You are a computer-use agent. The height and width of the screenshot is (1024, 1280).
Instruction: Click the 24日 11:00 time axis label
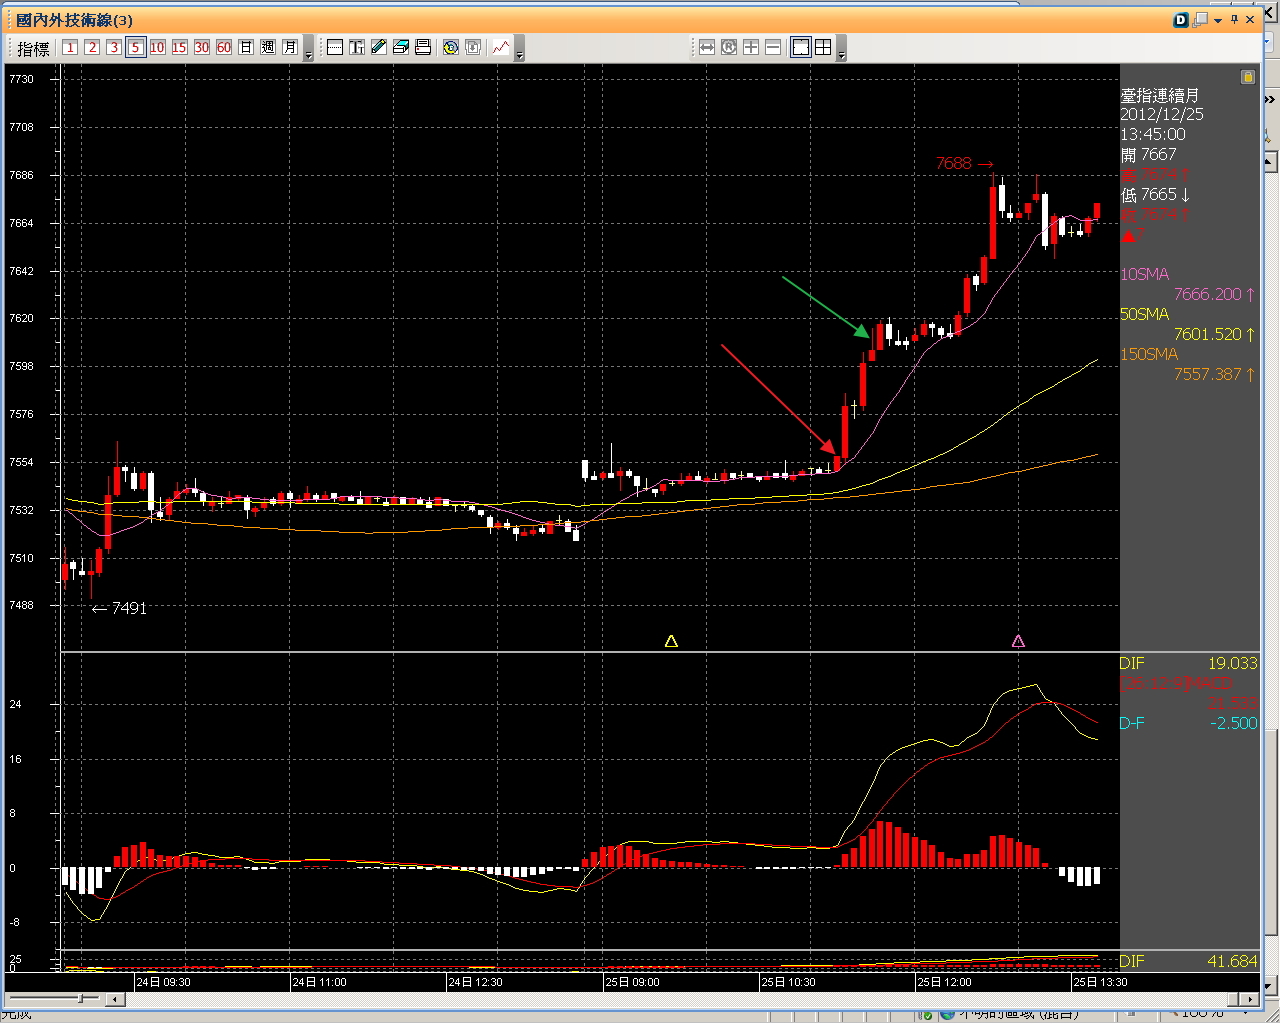point(320,982)
